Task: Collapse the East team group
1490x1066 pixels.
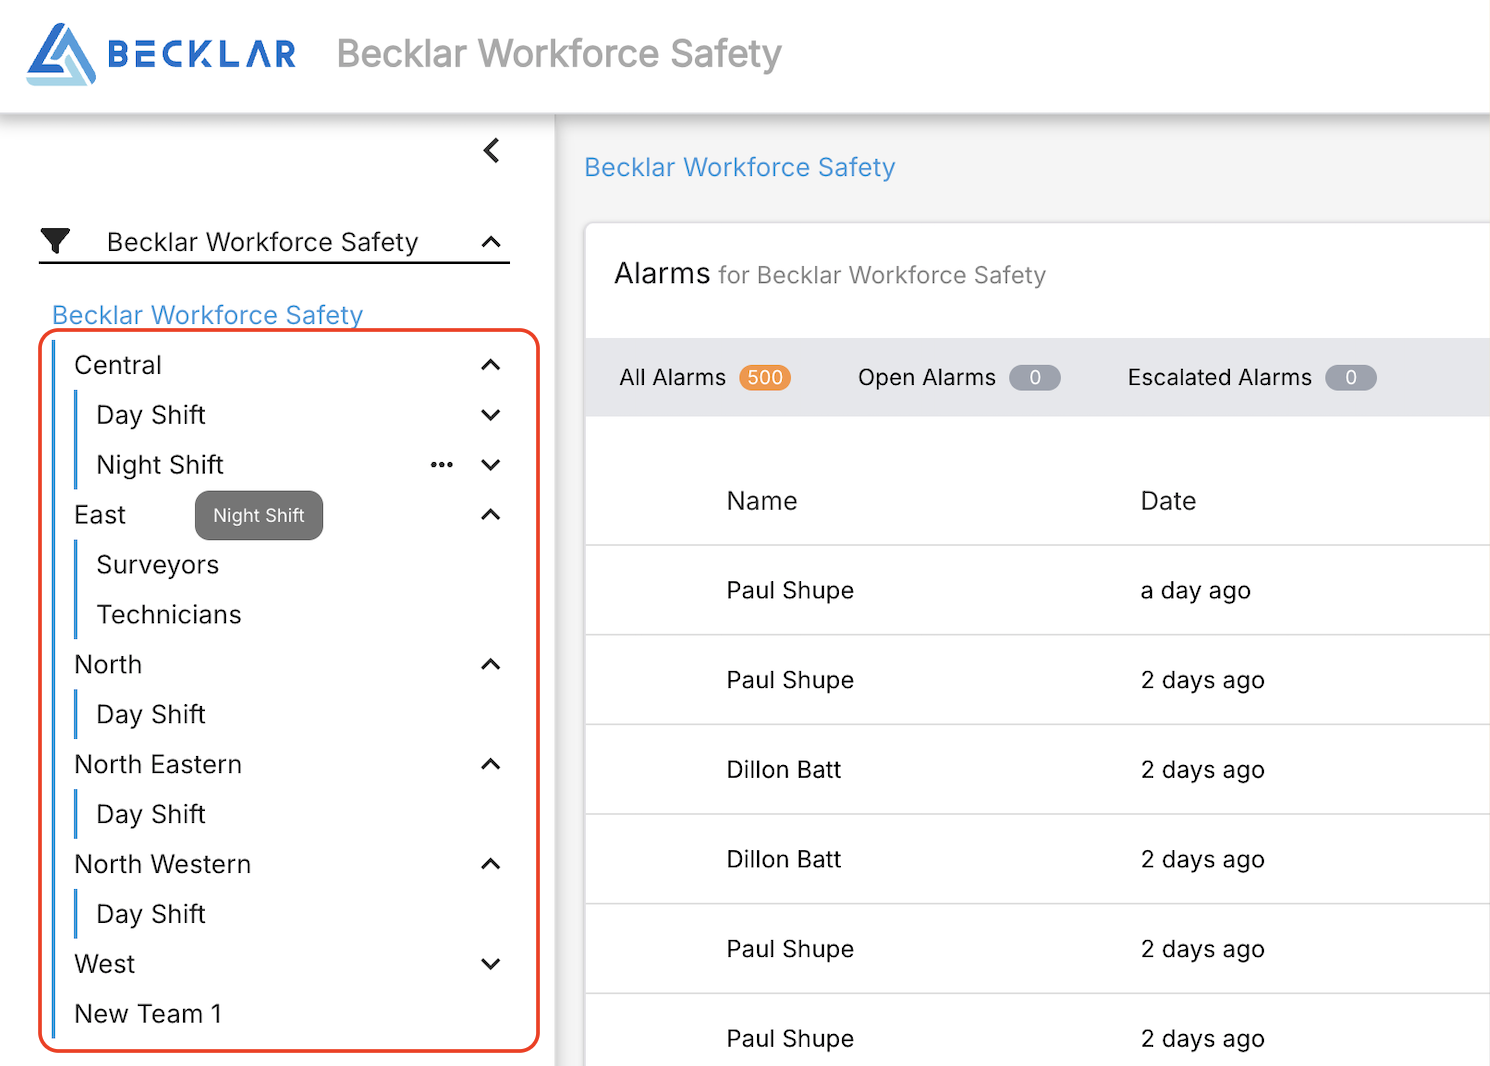Action: click(491, 515)
